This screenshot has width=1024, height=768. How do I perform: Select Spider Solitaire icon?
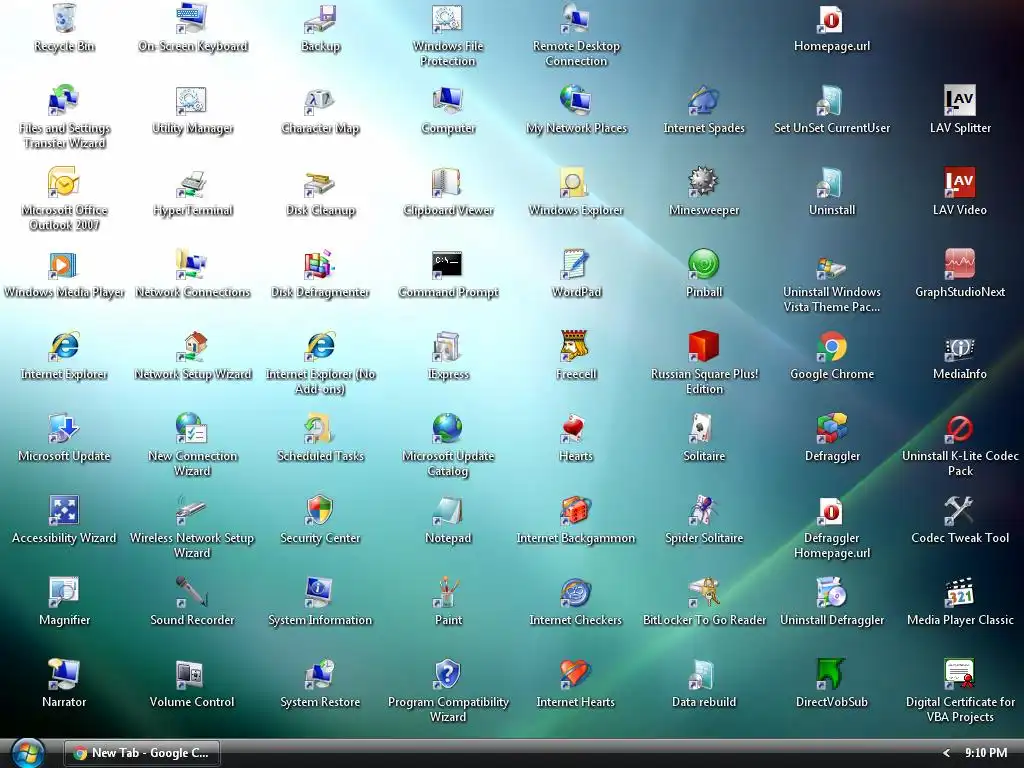click(704, 510)
